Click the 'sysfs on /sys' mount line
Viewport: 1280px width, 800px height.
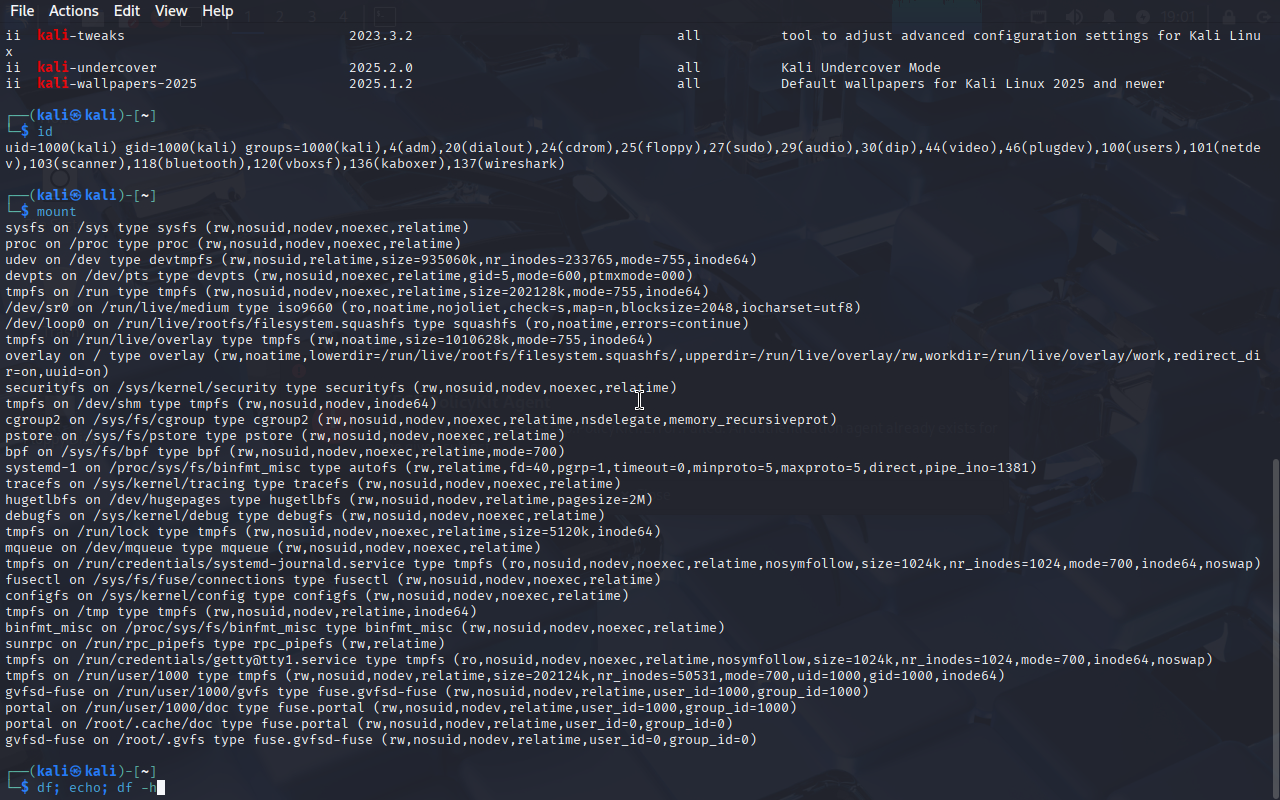point(237,228)
